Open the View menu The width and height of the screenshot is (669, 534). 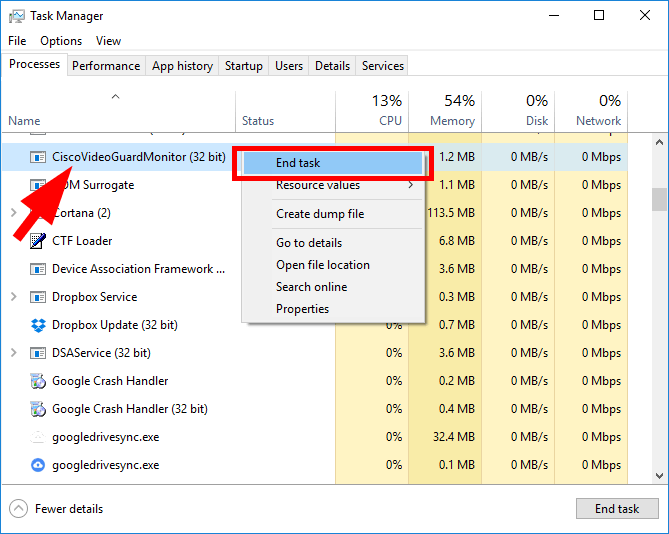pyautogui.click(x=108, y=41)
